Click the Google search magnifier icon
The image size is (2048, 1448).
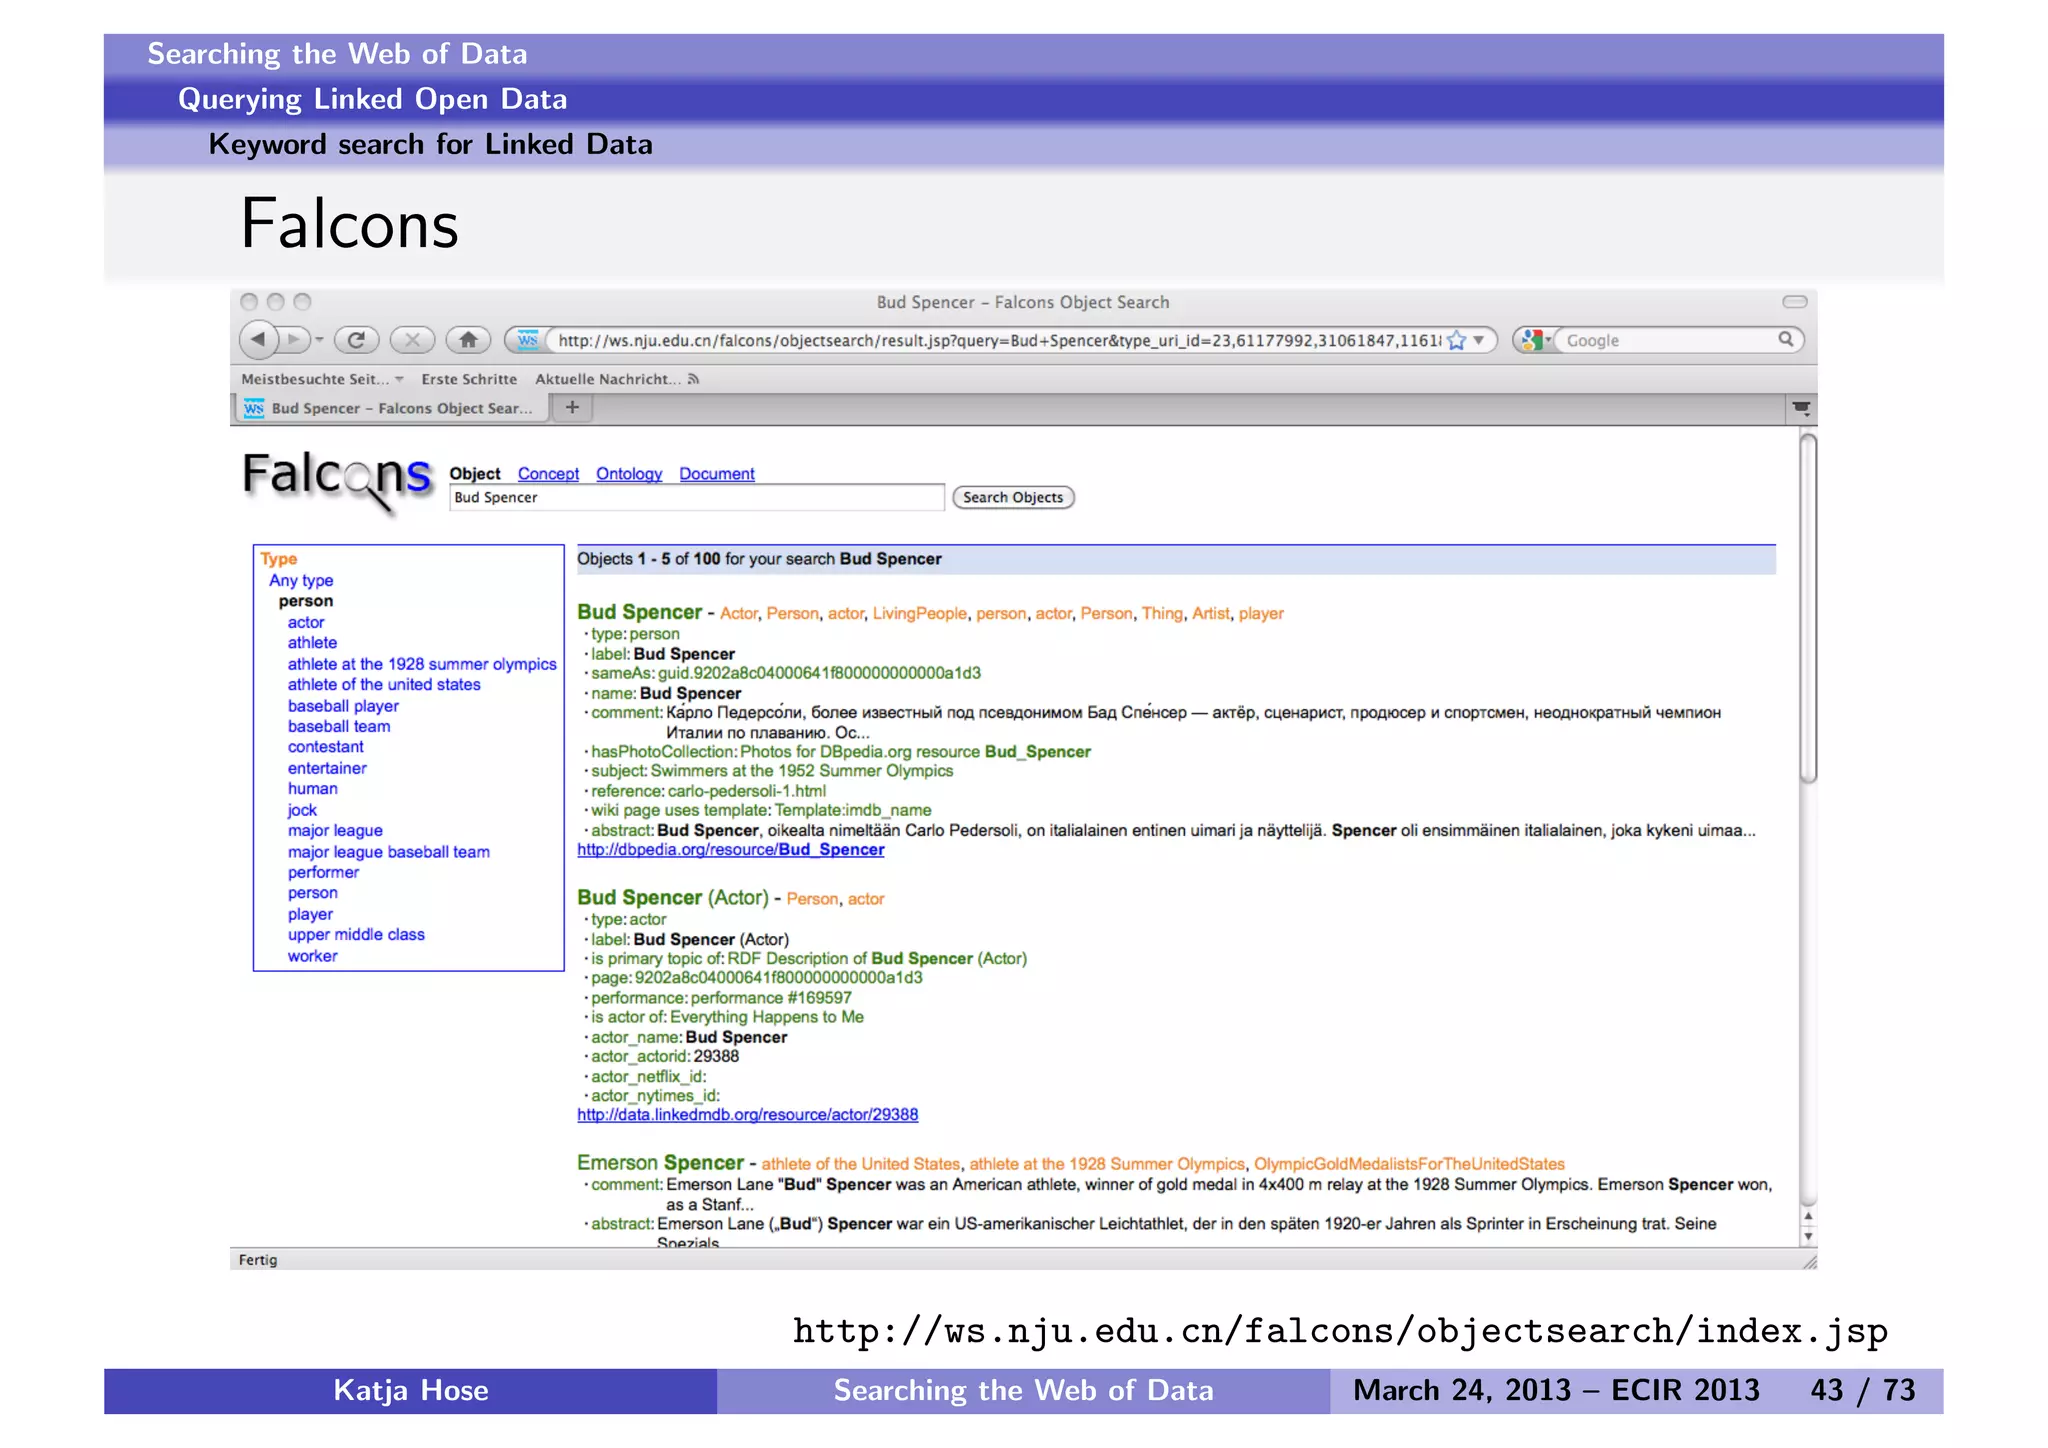(x=1785, y=340)
